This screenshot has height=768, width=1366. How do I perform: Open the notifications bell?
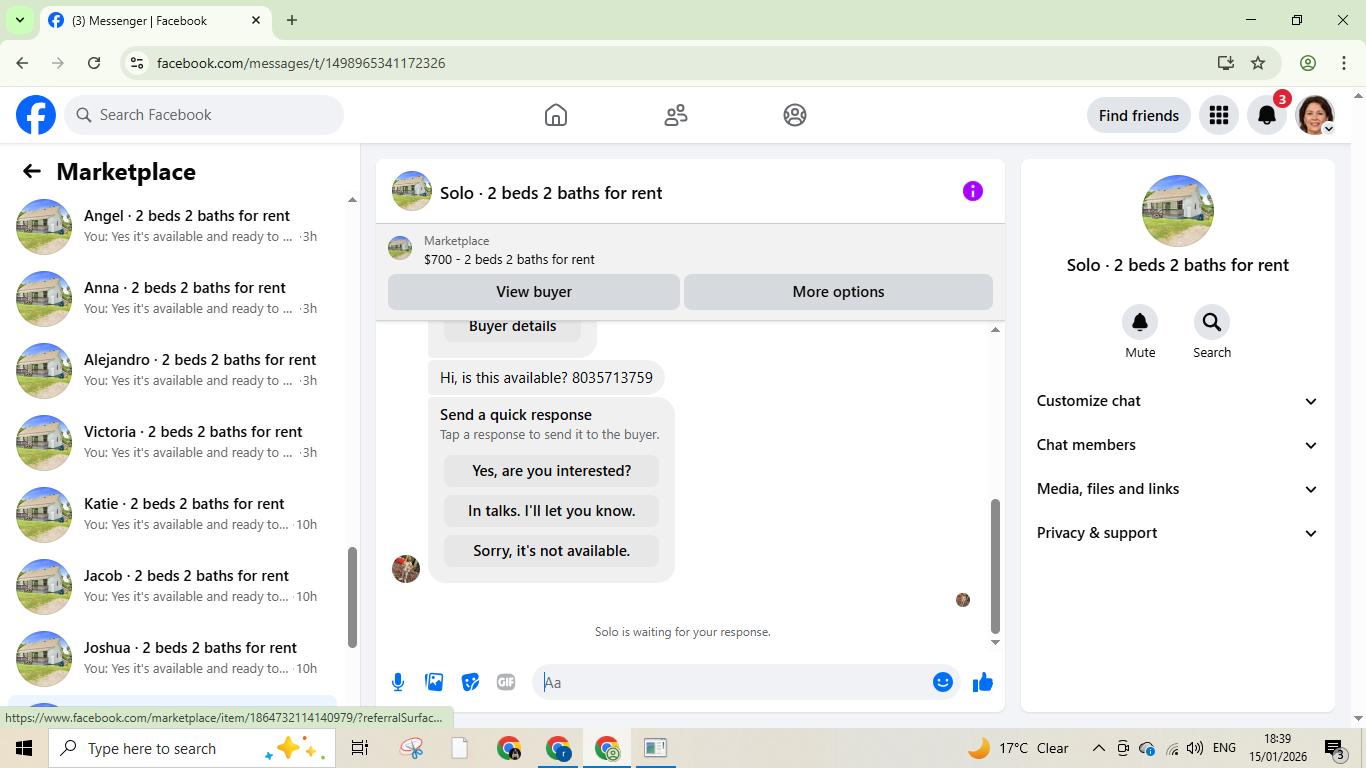(1267, 115)
